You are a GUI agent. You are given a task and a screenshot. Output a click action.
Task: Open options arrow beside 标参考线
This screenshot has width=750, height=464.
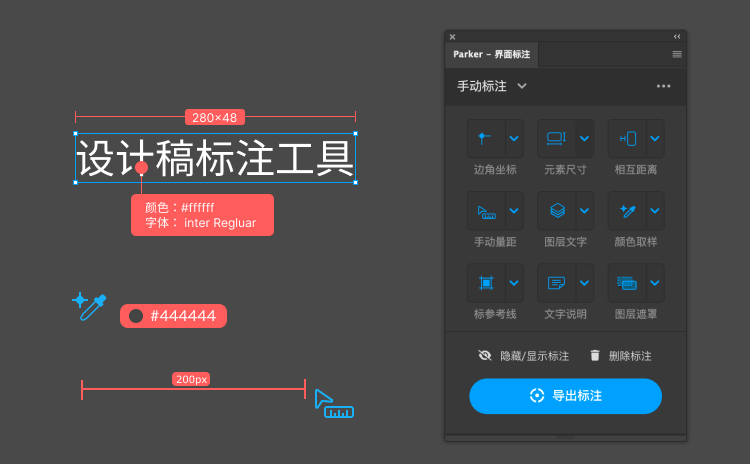(514, 283)
